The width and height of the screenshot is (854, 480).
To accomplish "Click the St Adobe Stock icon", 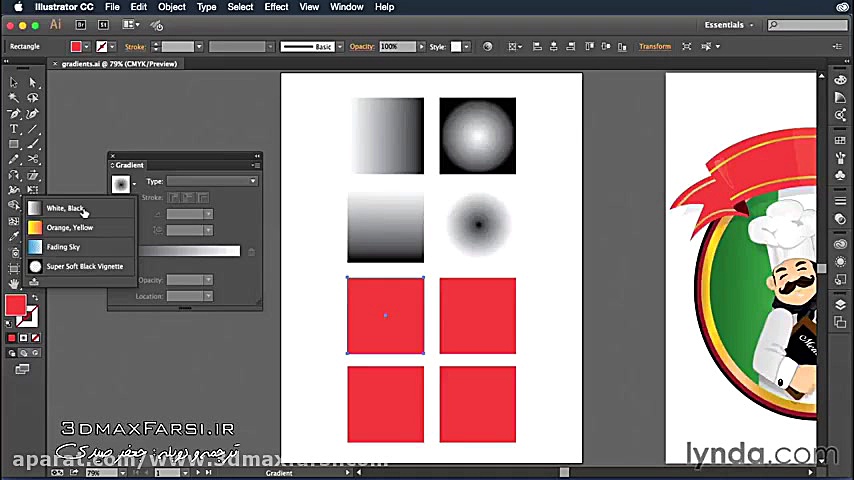I will (103, 25).
